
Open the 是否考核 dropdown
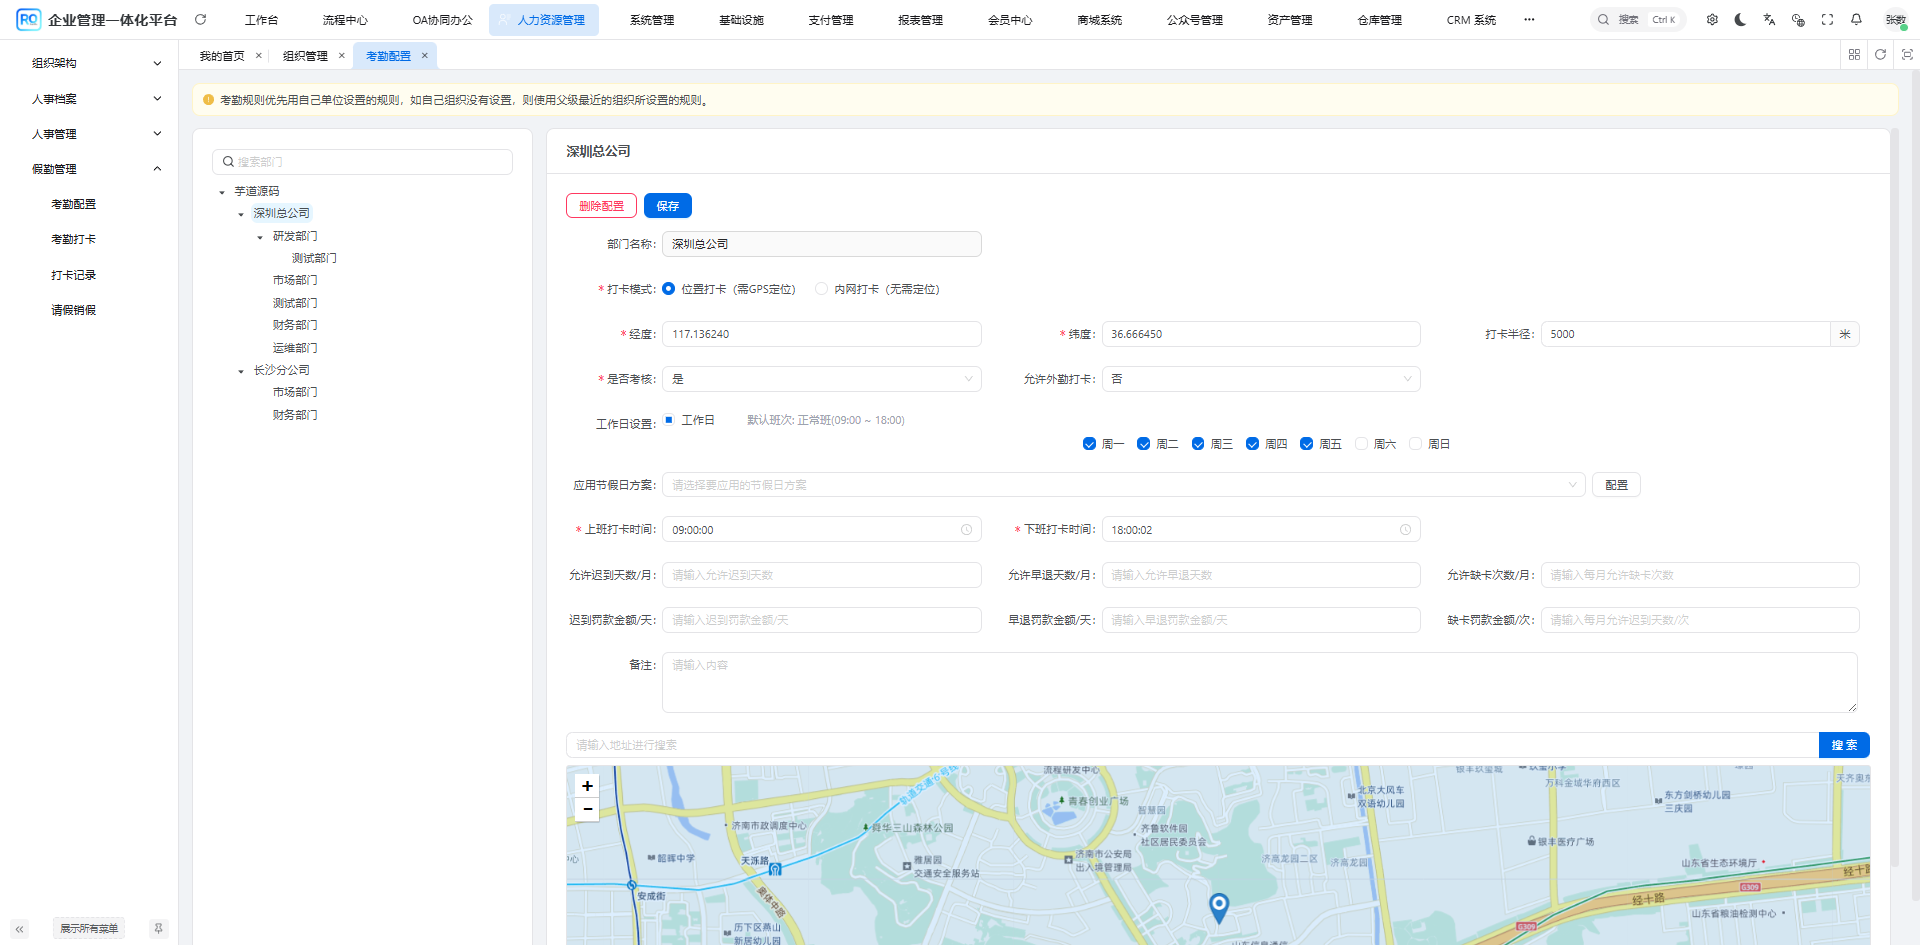pos(821,379)
